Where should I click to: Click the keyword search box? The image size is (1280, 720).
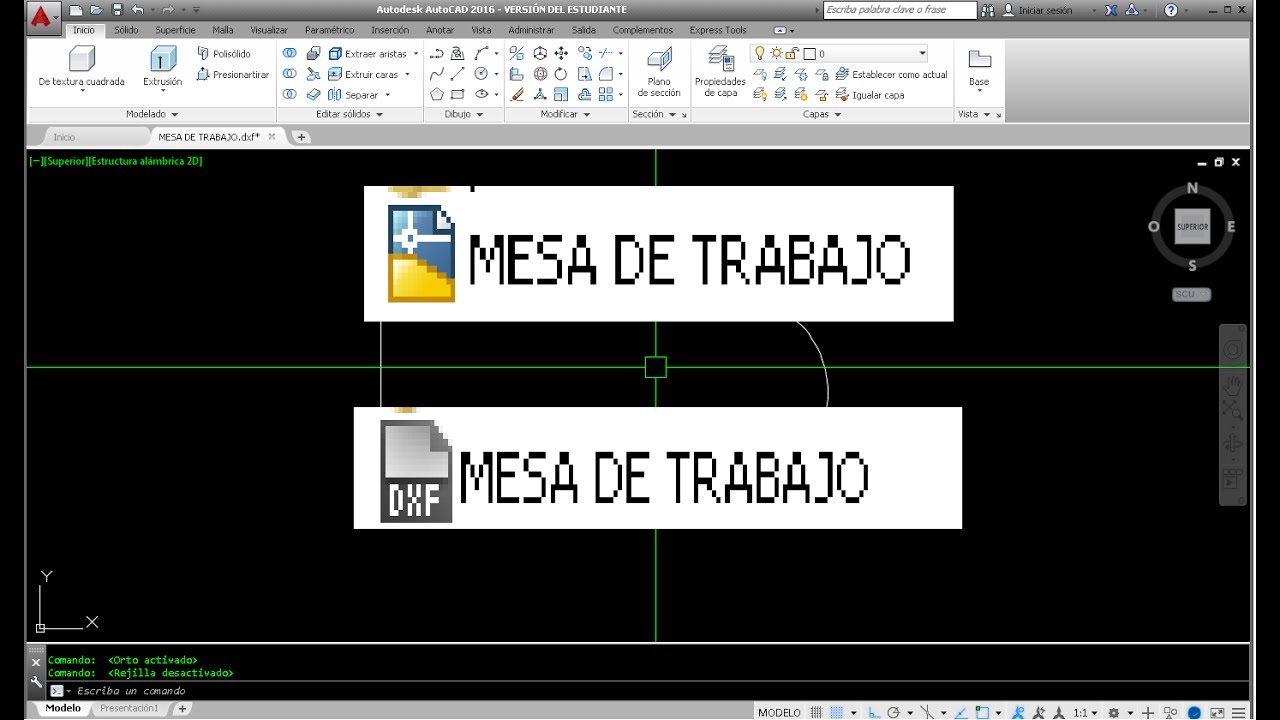click(x=900, y=10)
